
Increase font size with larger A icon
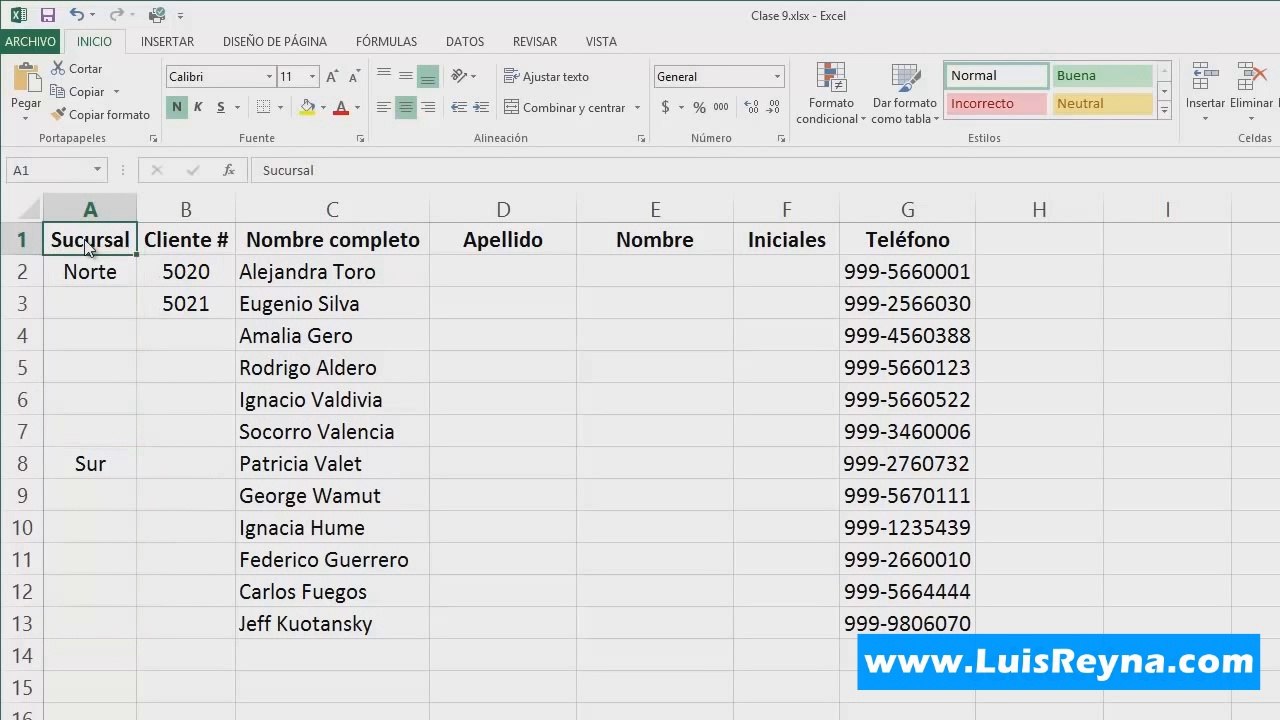pos(334,77)
